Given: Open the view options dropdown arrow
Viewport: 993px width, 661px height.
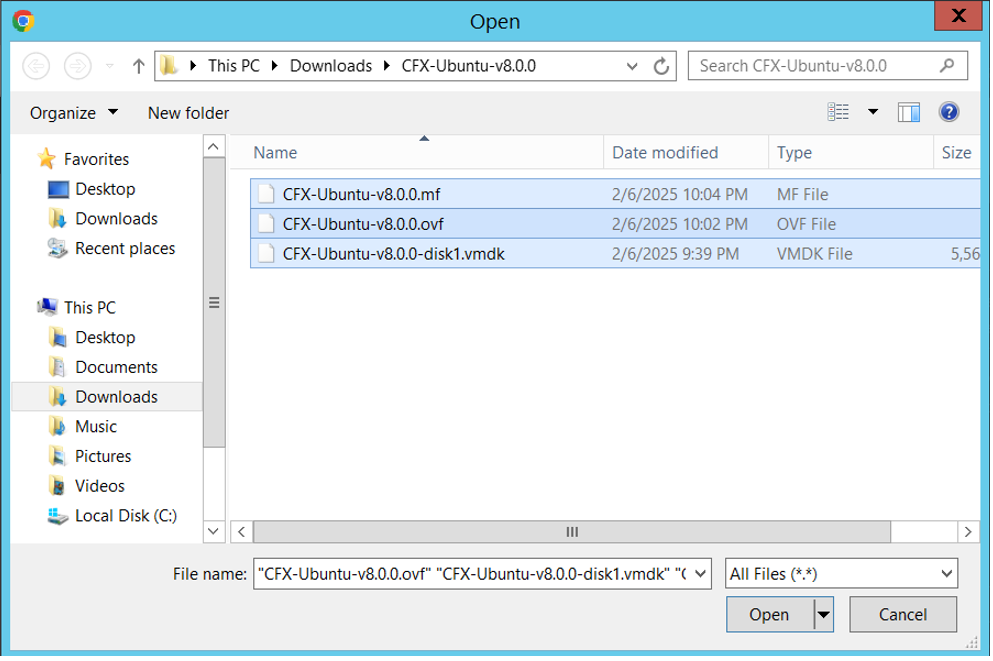Looking at the screenshot, I should pyautogui.click(x=873, y=112).
